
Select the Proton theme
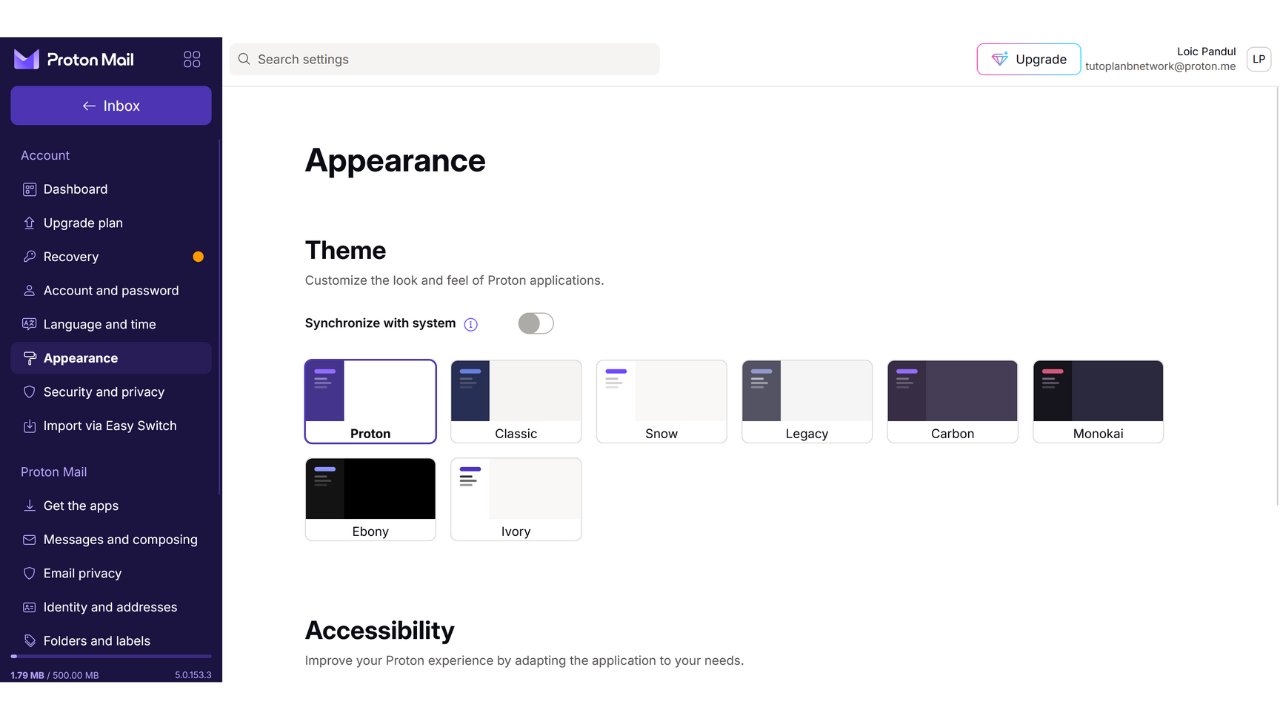(370, 401)
